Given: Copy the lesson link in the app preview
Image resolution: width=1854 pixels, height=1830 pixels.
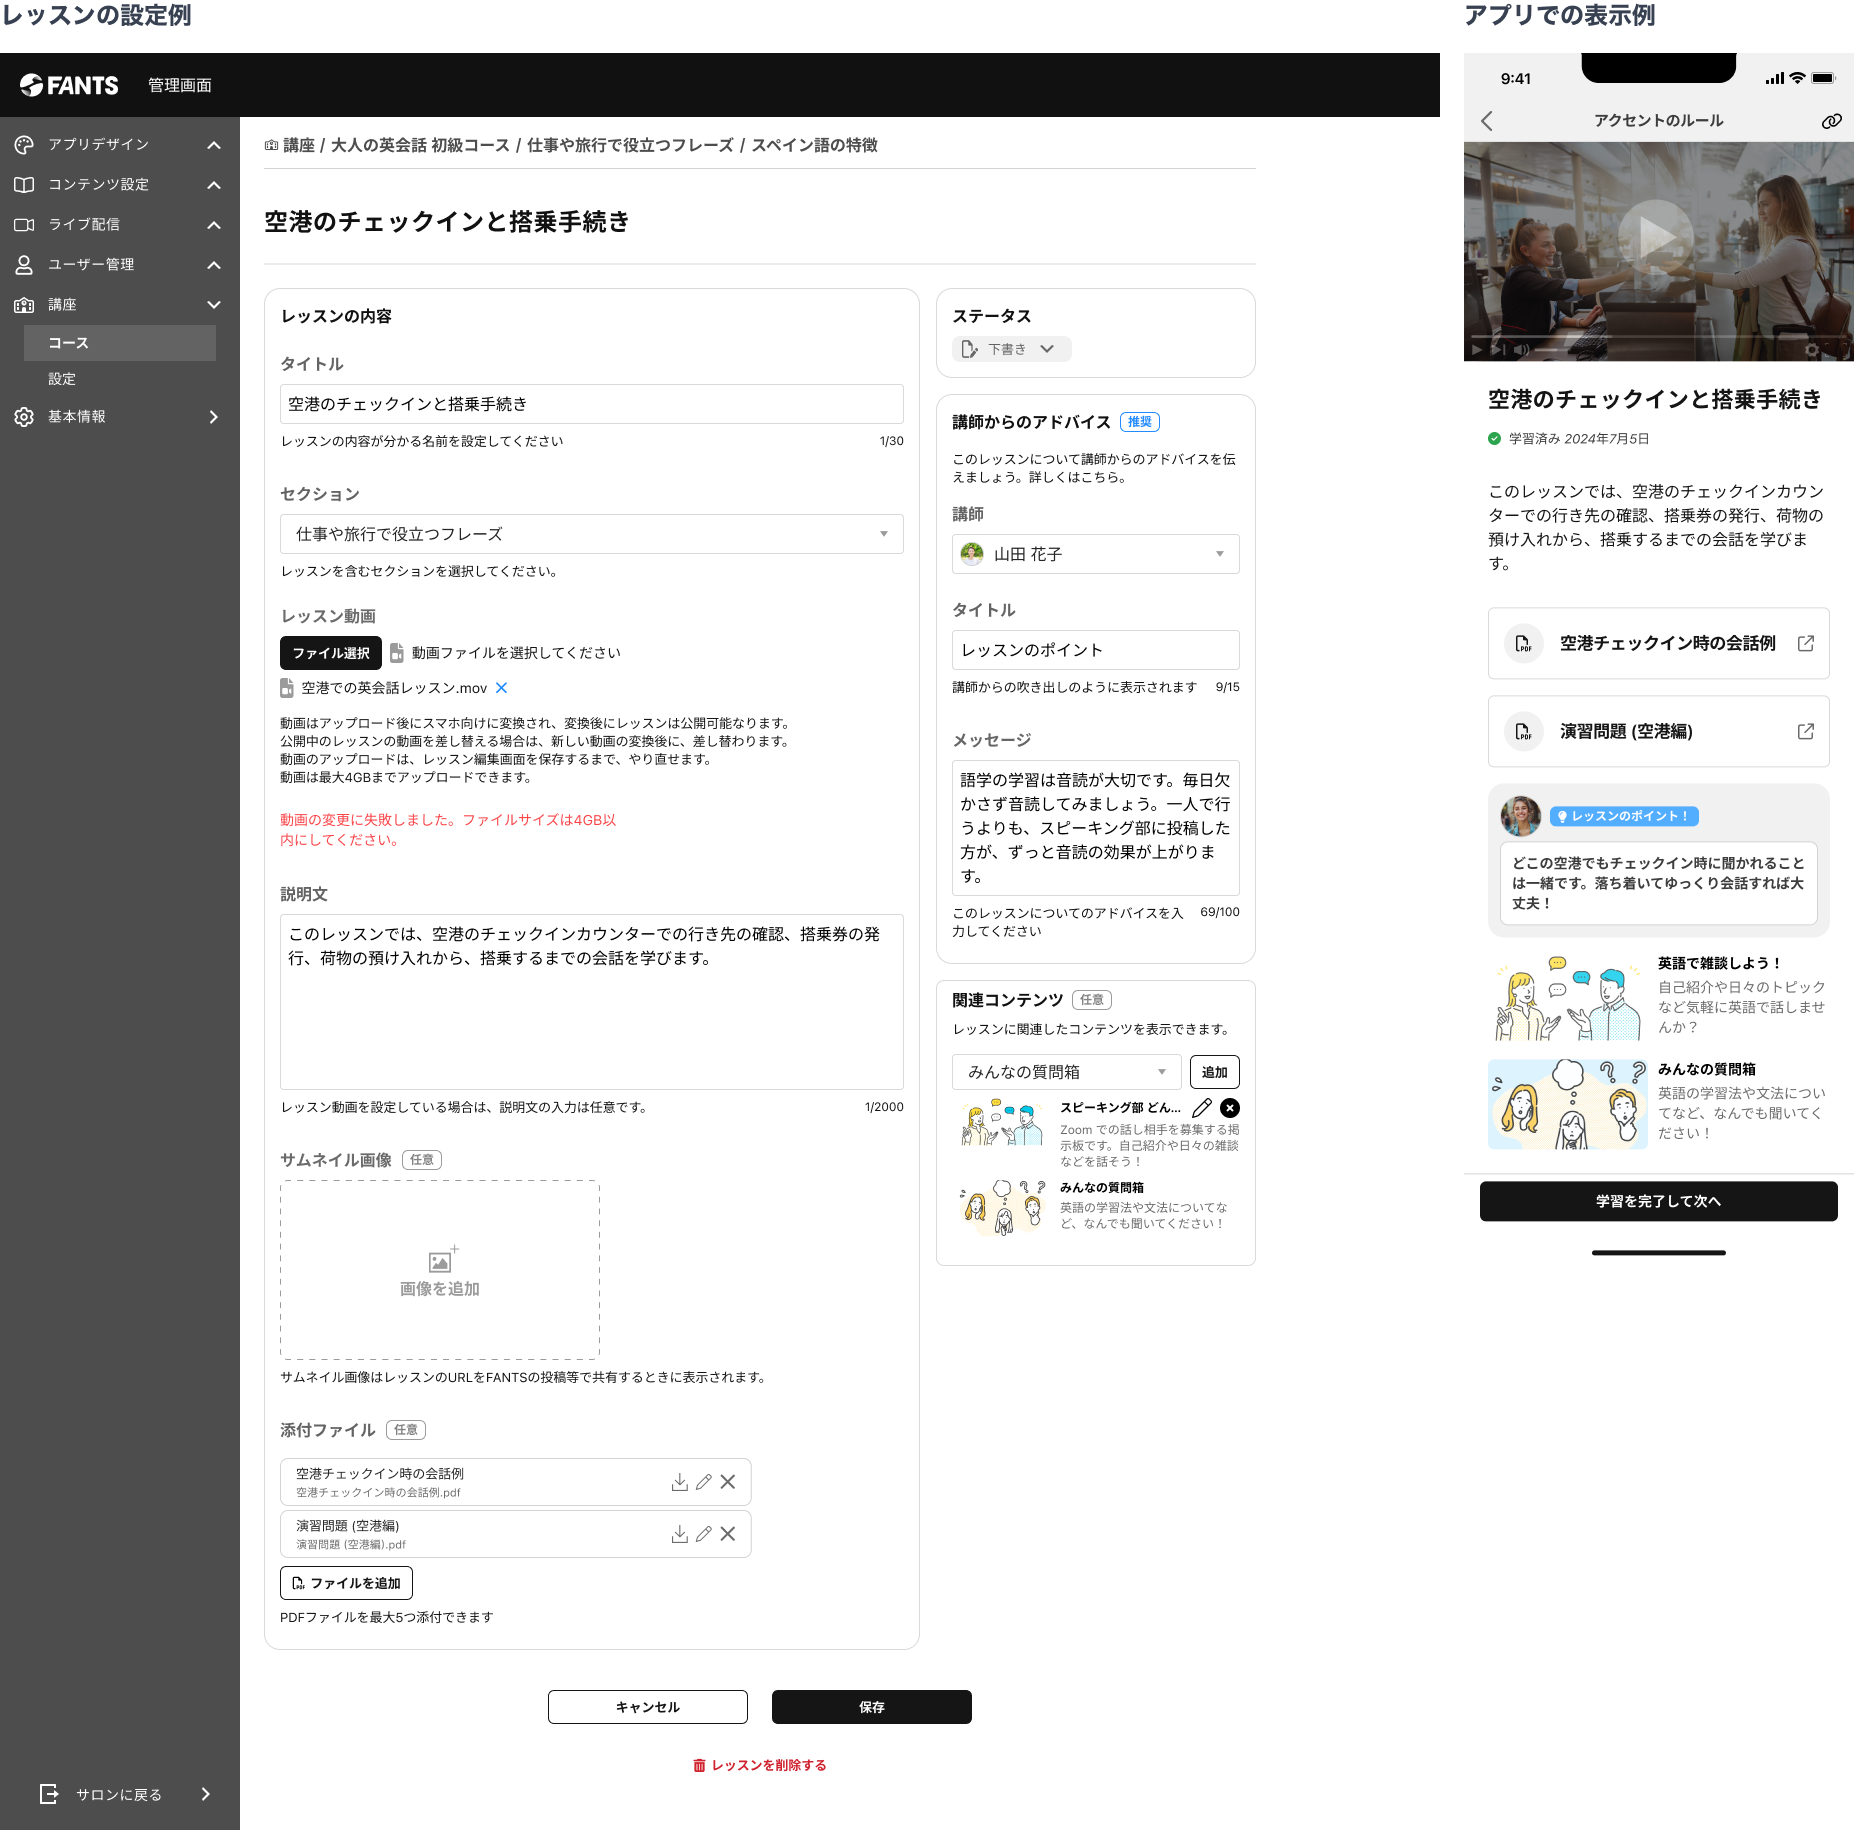Looking at the screenshot, I should (1831, 121).
